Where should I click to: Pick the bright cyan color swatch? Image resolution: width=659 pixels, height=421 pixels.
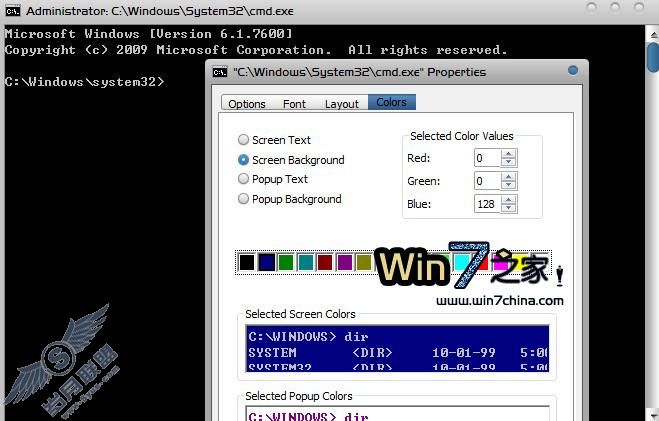coord(462,263)
